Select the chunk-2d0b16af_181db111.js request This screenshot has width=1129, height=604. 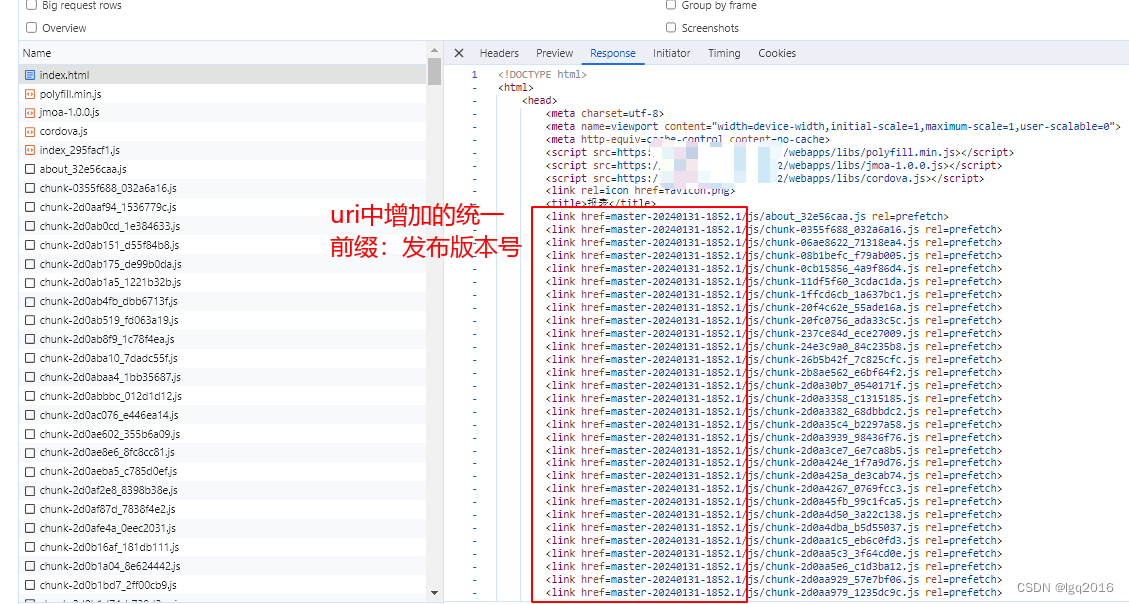pos(223,547)
